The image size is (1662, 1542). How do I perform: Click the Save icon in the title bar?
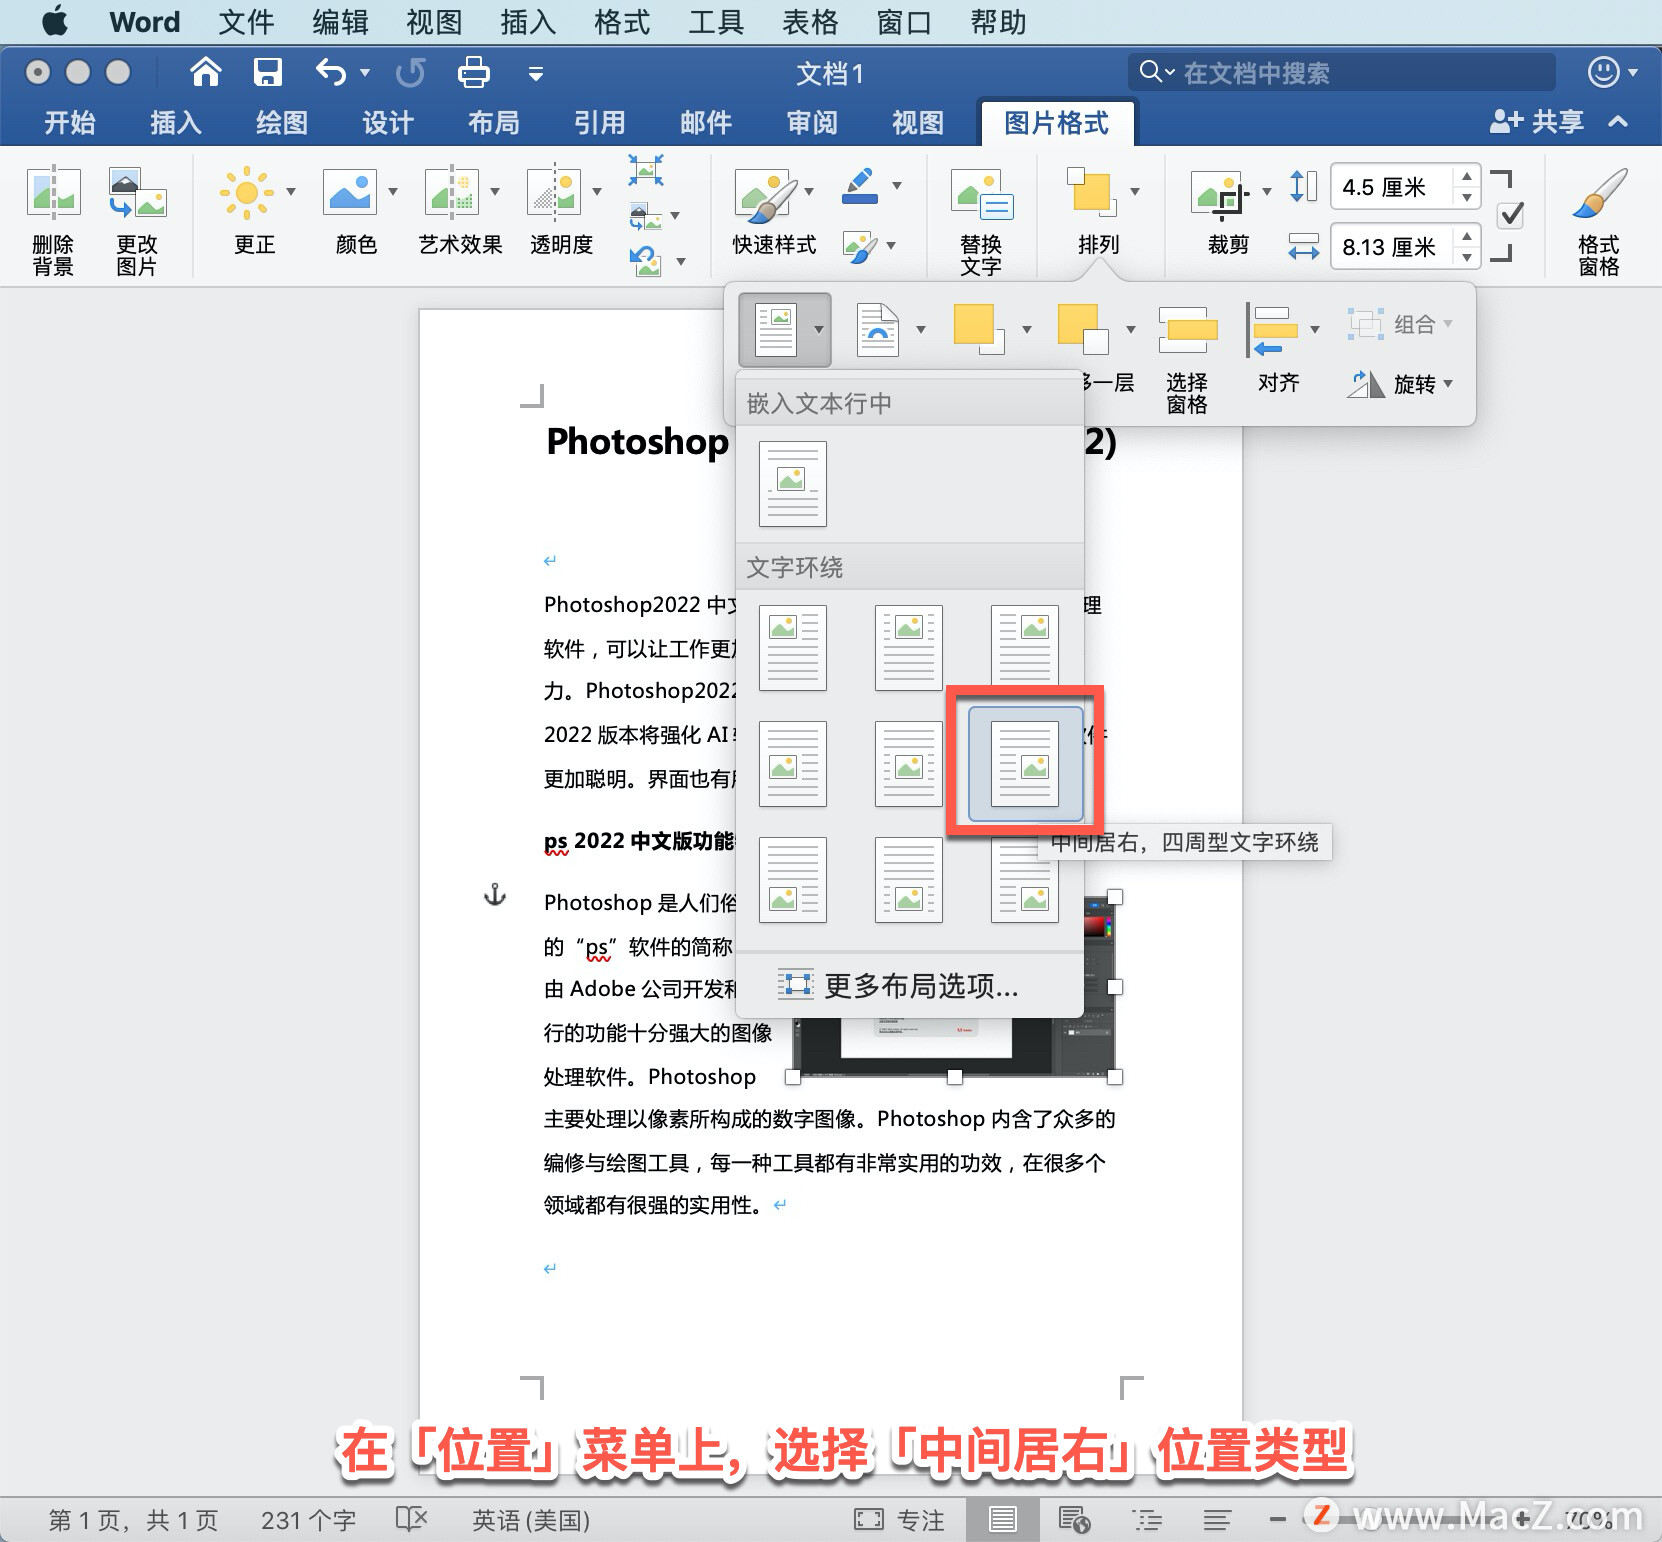(268, 72)
